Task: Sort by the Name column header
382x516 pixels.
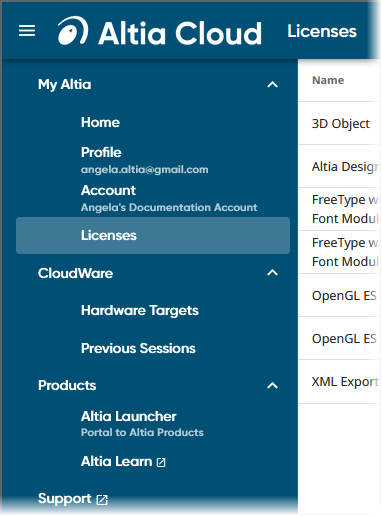Action: click(x=328, y=80)
